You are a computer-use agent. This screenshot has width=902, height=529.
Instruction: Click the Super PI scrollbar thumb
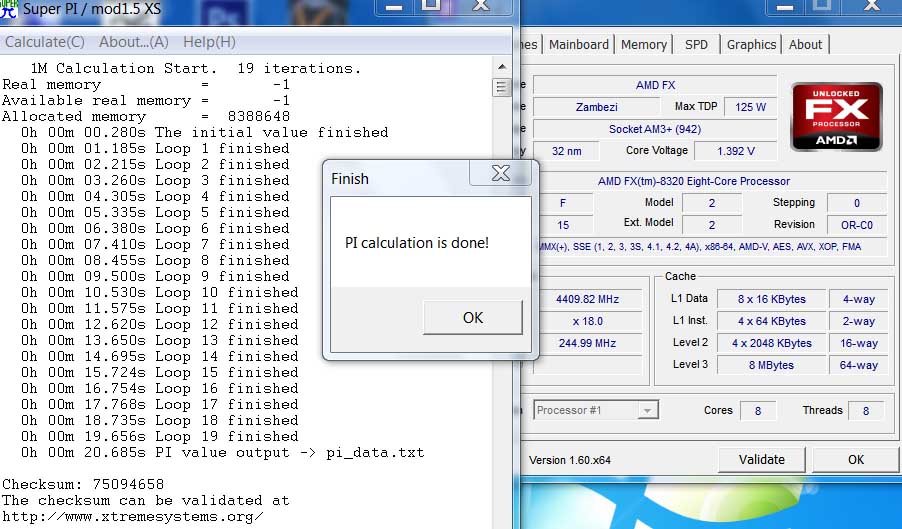click(x=502, y=87)
